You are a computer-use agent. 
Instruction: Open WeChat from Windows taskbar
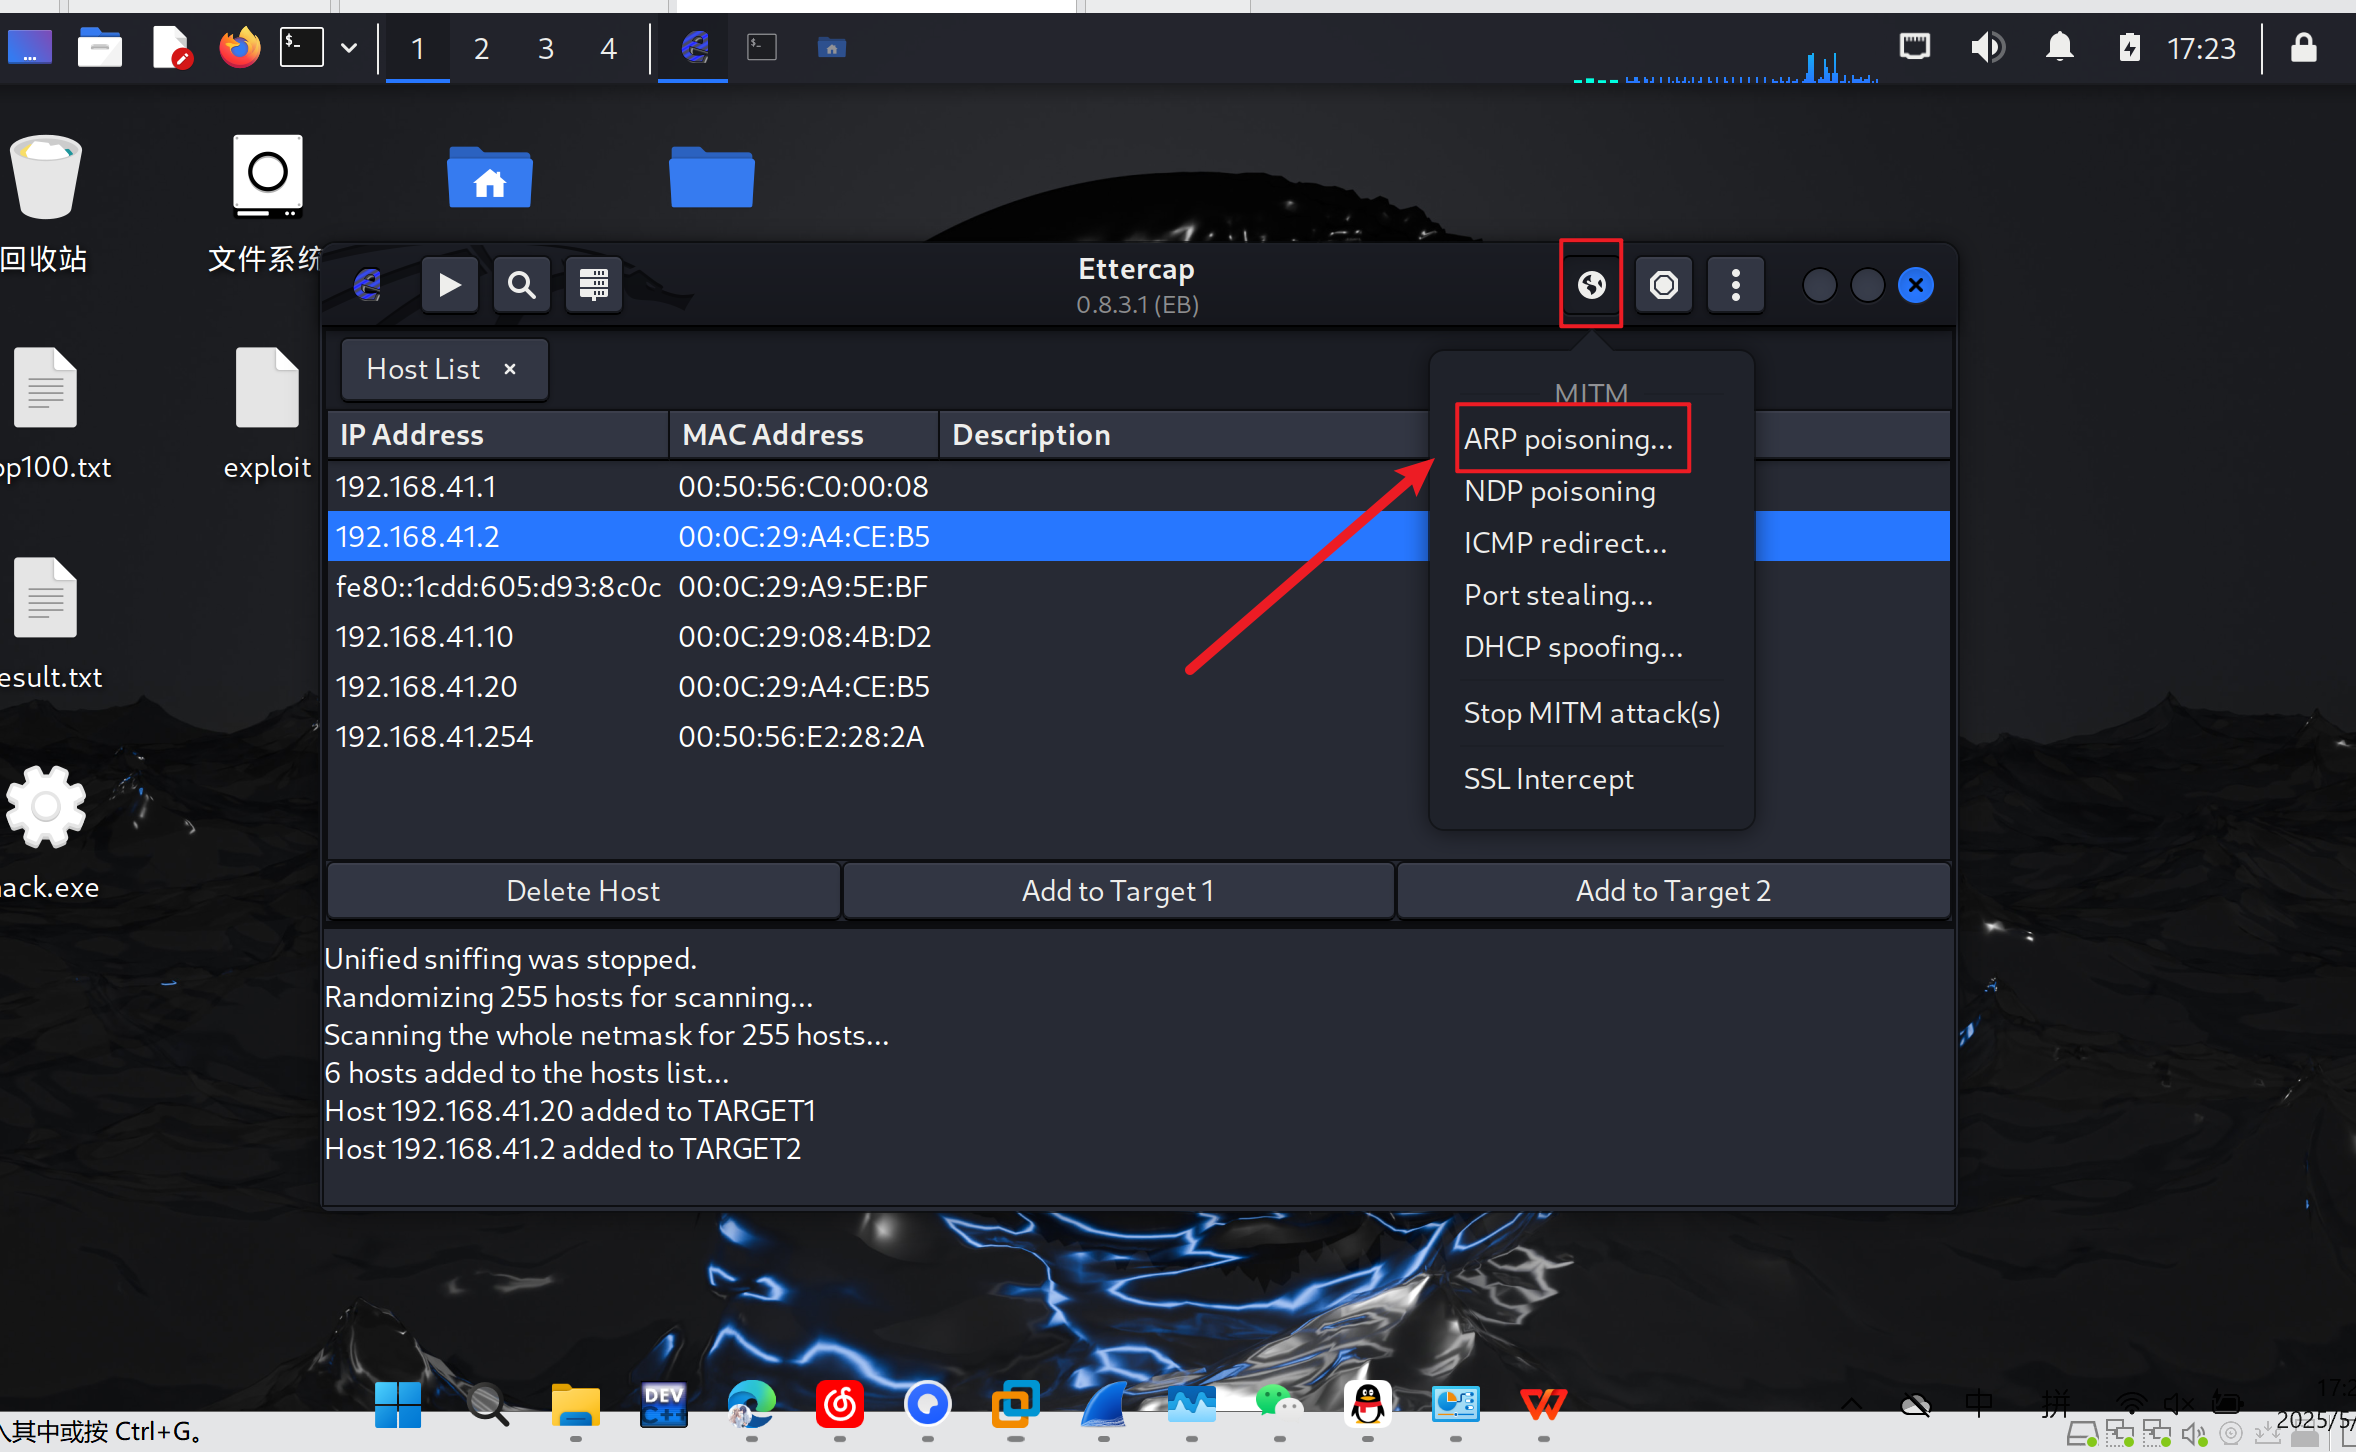(x=1279, y=1405)
